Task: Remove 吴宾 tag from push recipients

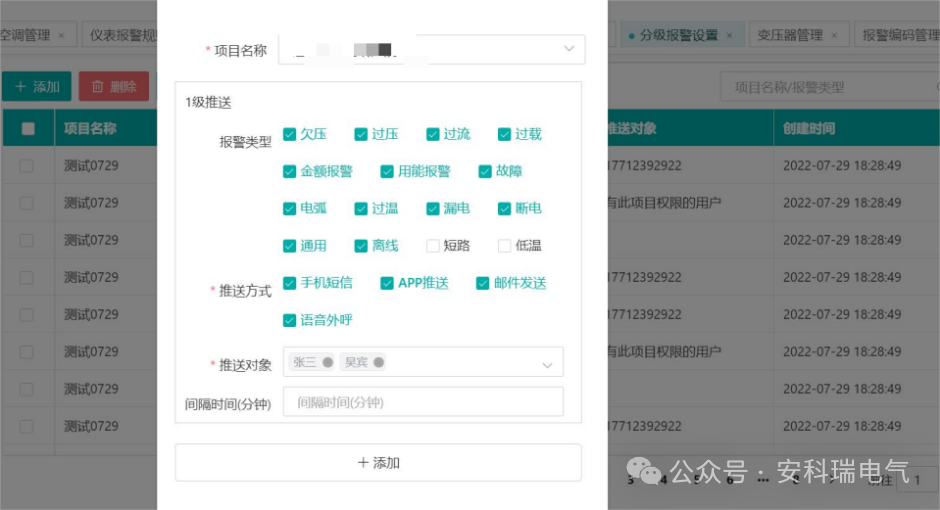Action: (x=378, y=362)
